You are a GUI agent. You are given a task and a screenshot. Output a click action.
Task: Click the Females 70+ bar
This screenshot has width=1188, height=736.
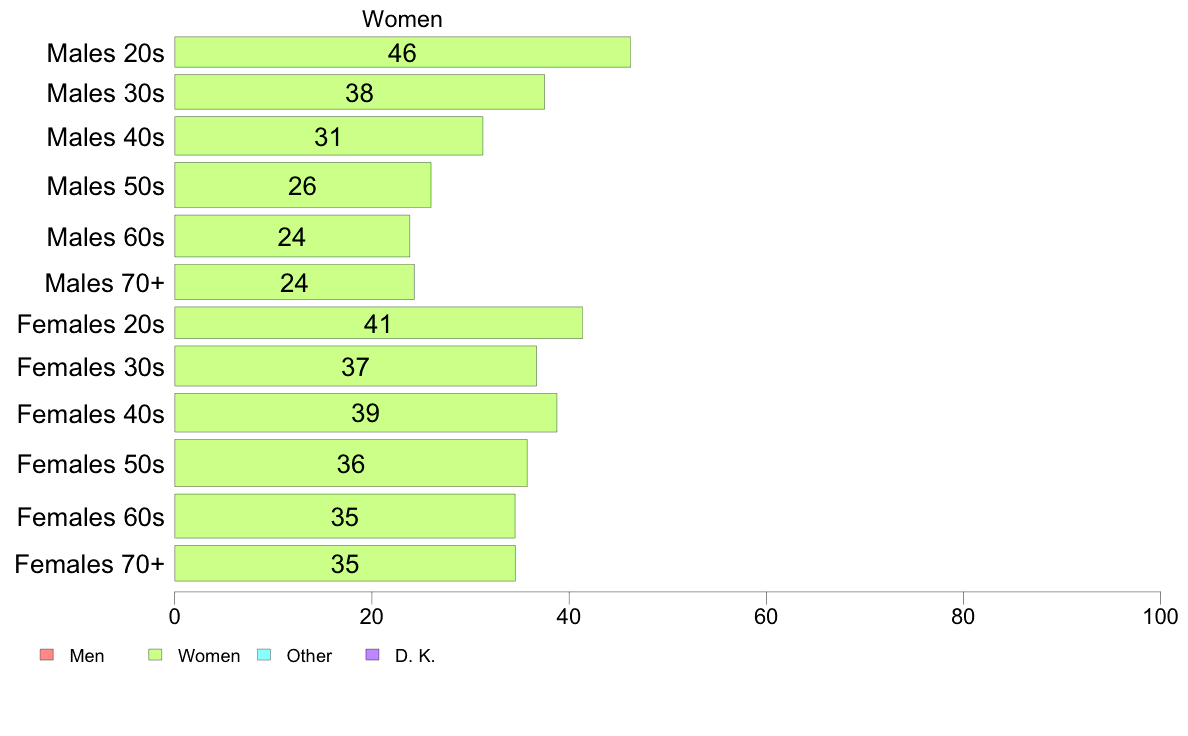coord(345,563)
